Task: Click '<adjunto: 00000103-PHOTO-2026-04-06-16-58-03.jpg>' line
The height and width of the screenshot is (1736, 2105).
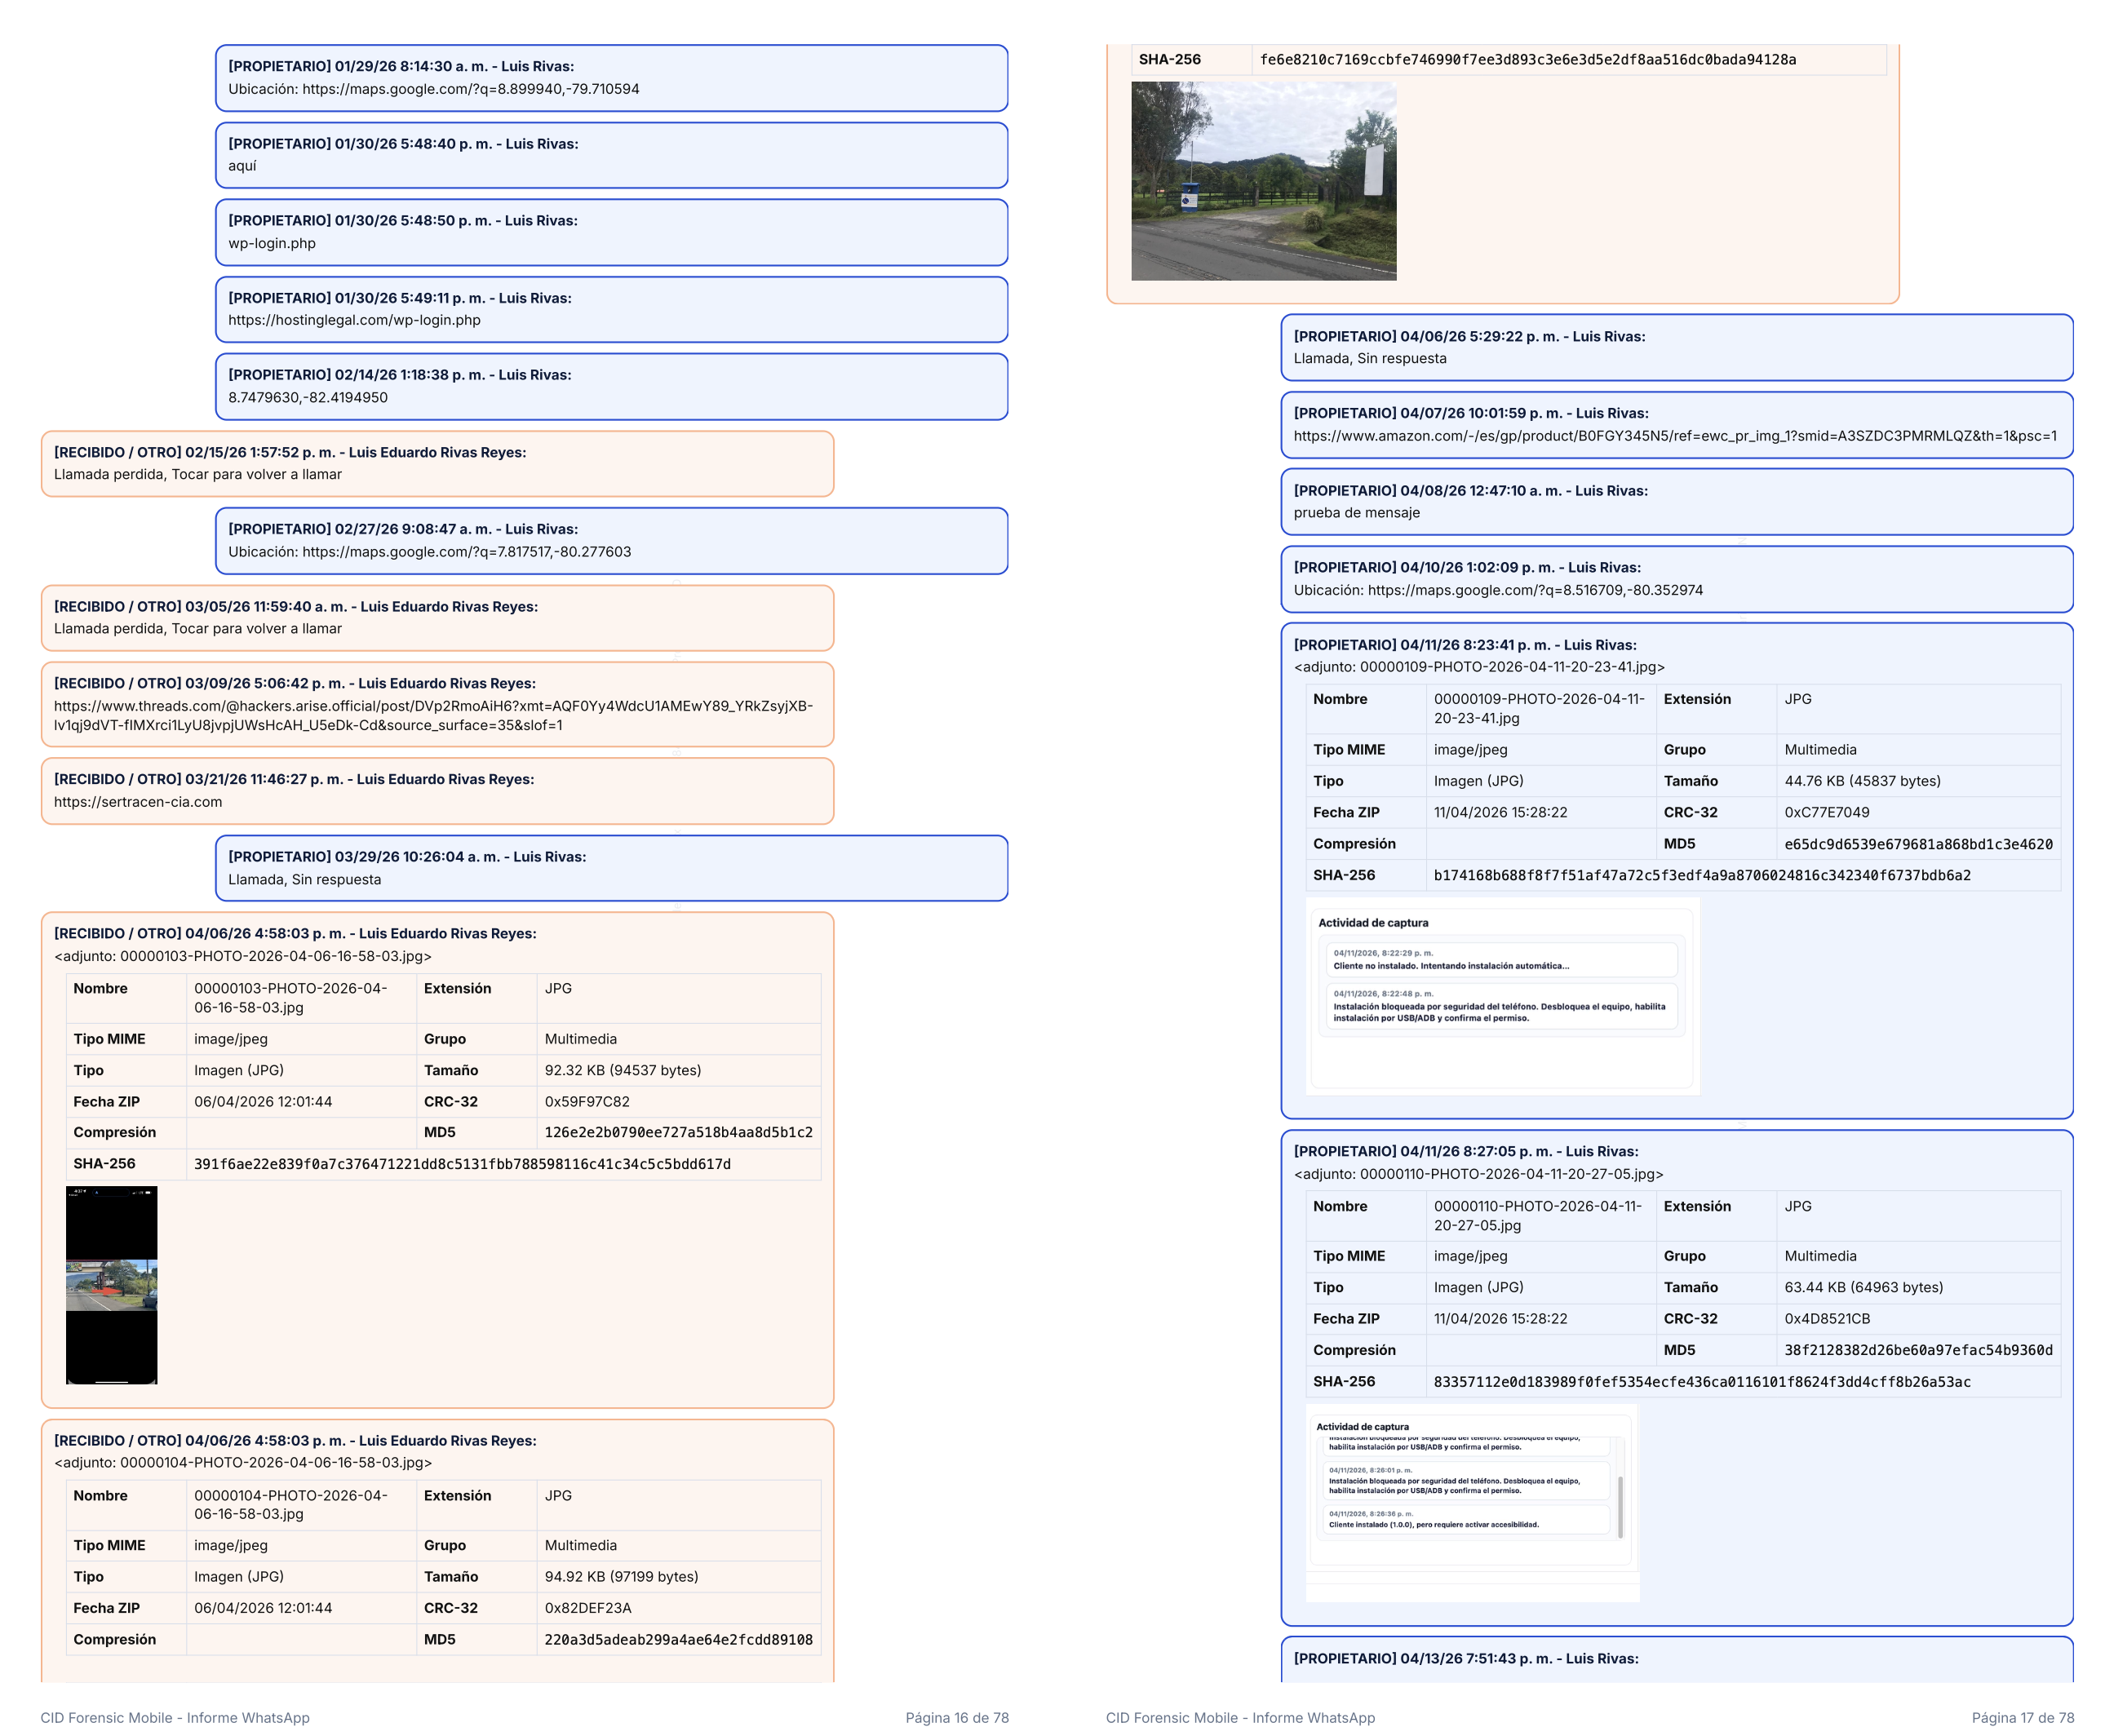Action: pyautogui.click(x=243, y=956)
